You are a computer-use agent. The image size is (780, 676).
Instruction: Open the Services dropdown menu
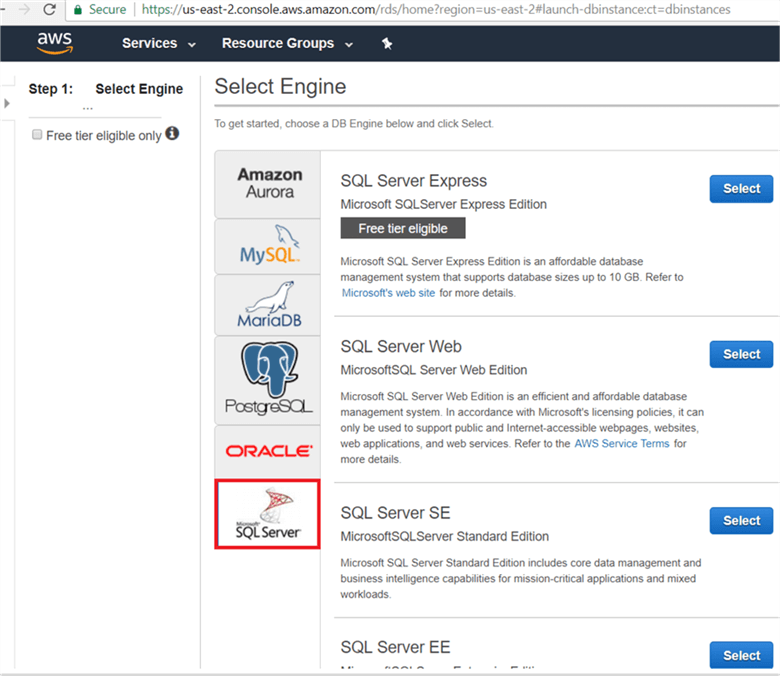(x=159, y=44)
